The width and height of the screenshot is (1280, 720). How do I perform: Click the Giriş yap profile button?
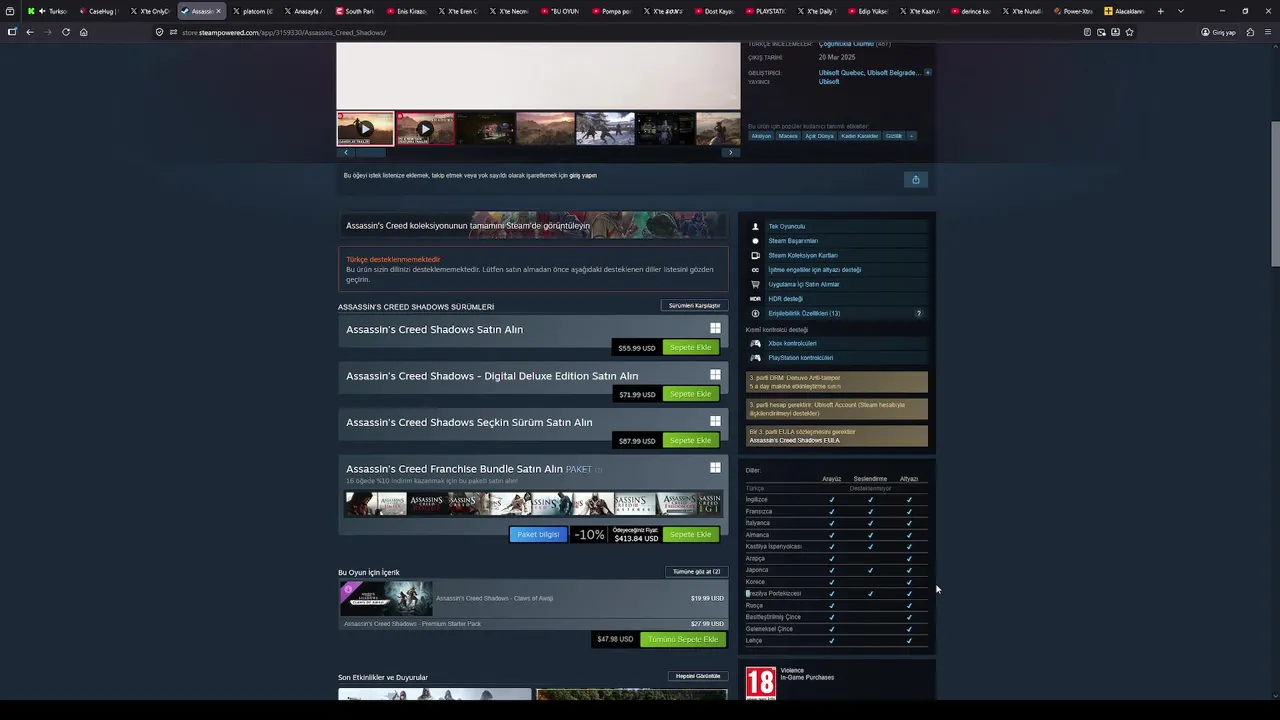coord(1219,32)
